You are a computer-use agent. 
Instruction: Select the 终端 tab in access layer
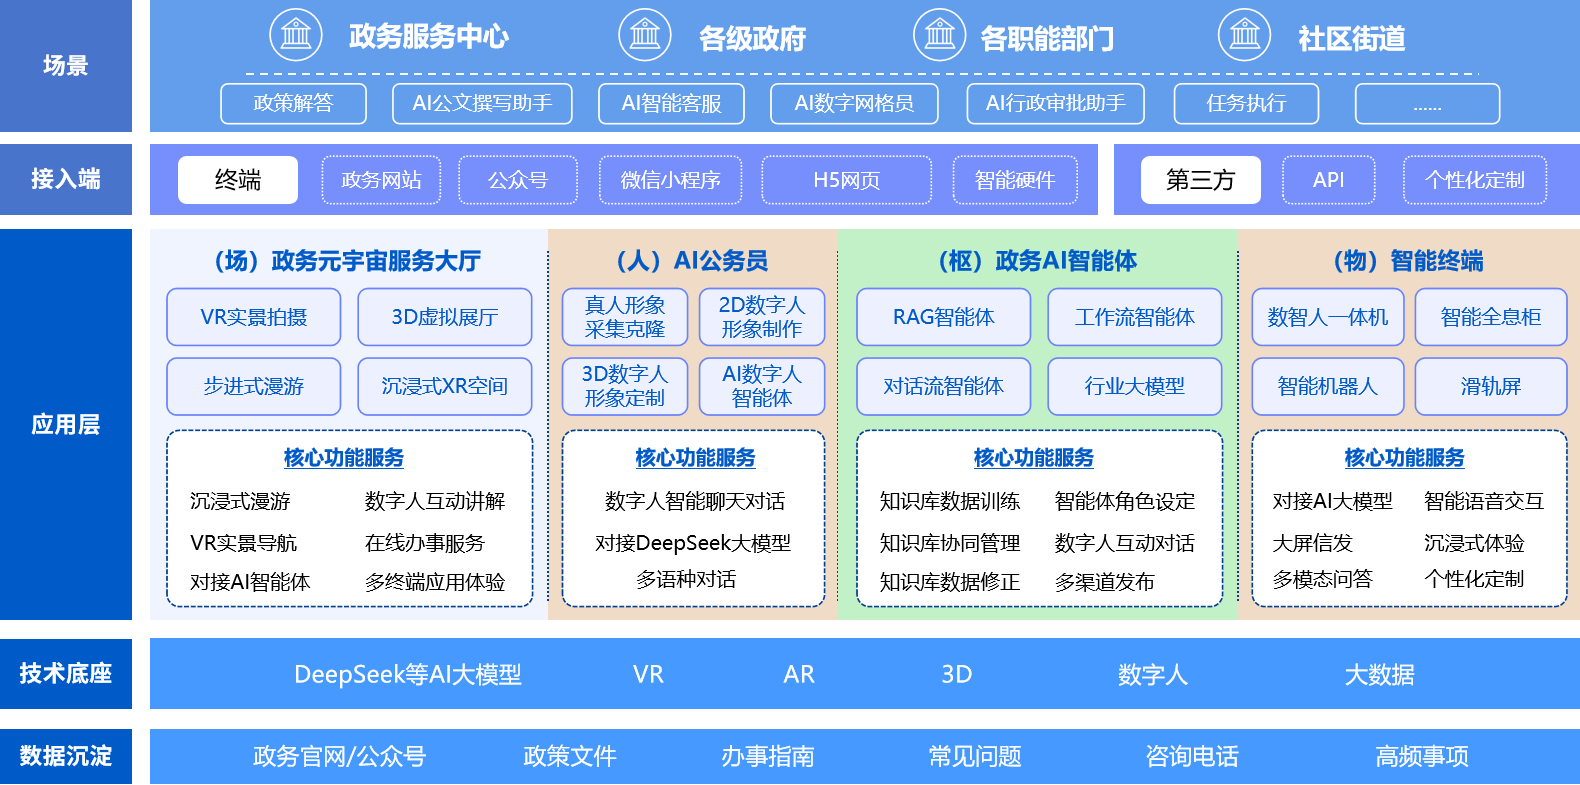tap(238, 180)
